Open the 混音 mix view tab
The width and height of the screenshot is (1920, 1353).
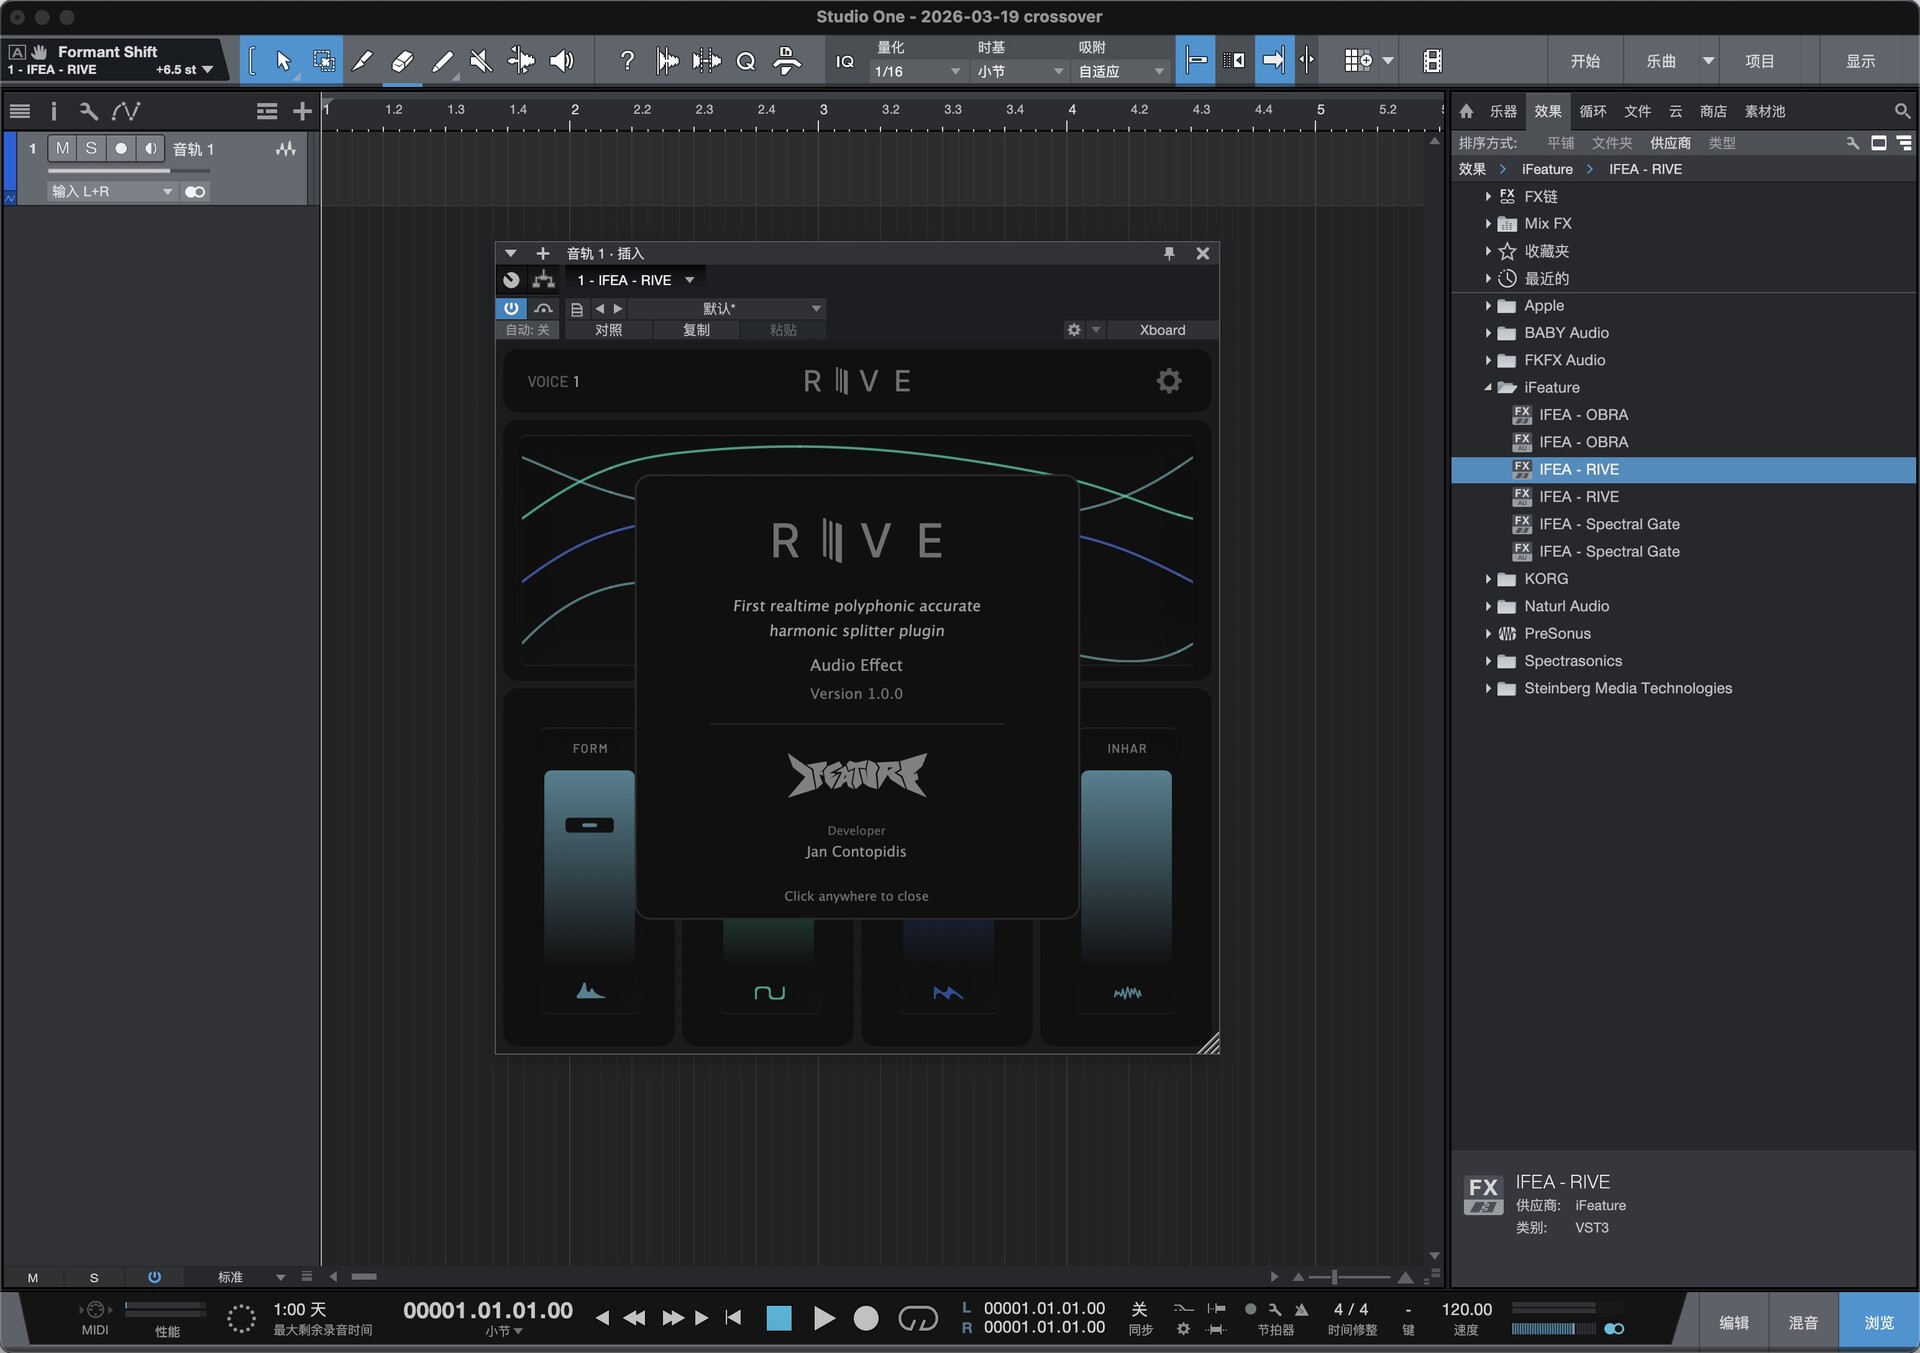[1802, 1322]
